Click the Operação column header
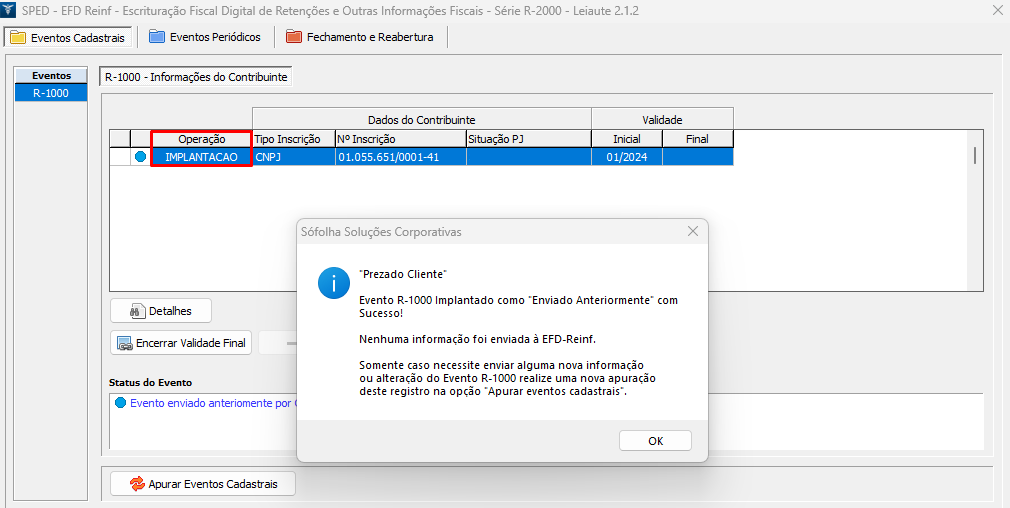Viewport: 1010px width, 508px height. (x=201, y=139)
